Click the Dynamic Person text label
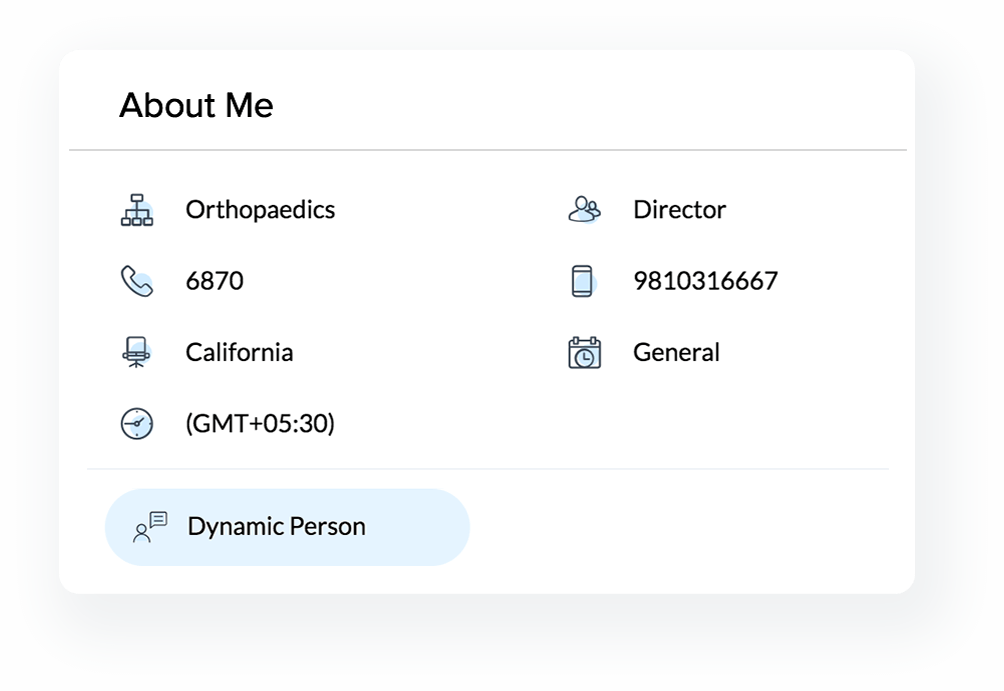 [x=276, y=527]
